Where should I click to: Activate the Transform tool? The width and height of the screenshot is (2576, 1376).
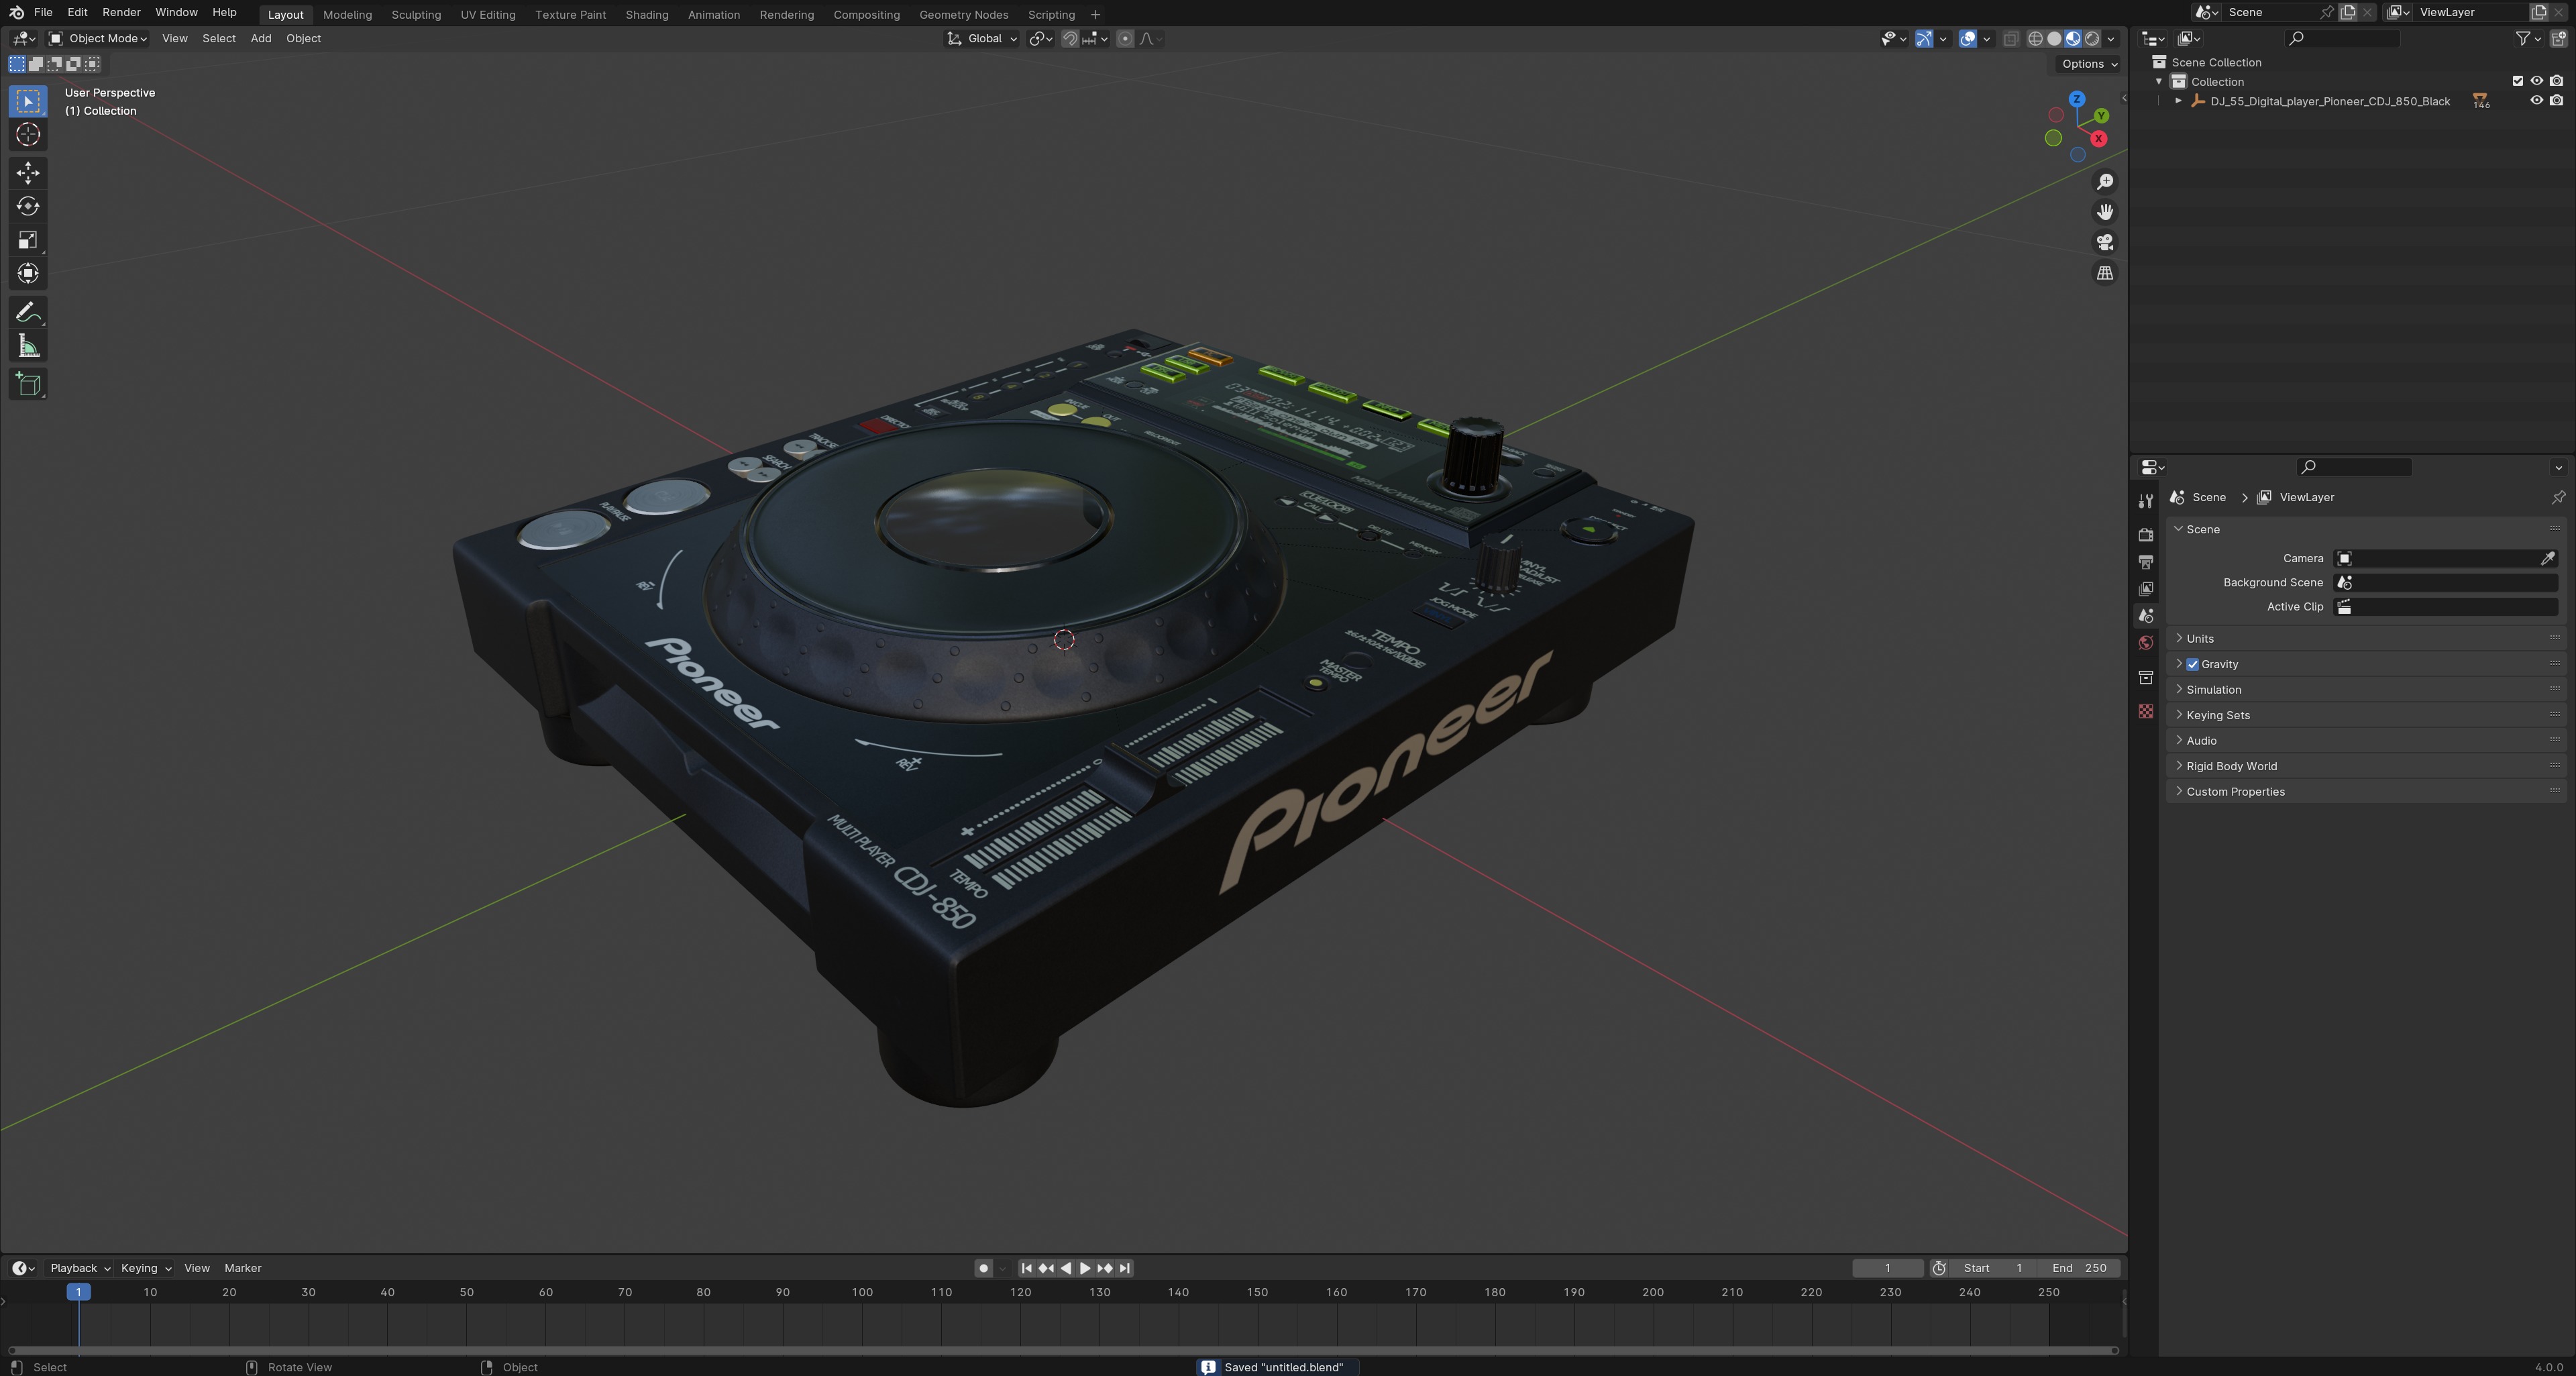click(28, 274)
